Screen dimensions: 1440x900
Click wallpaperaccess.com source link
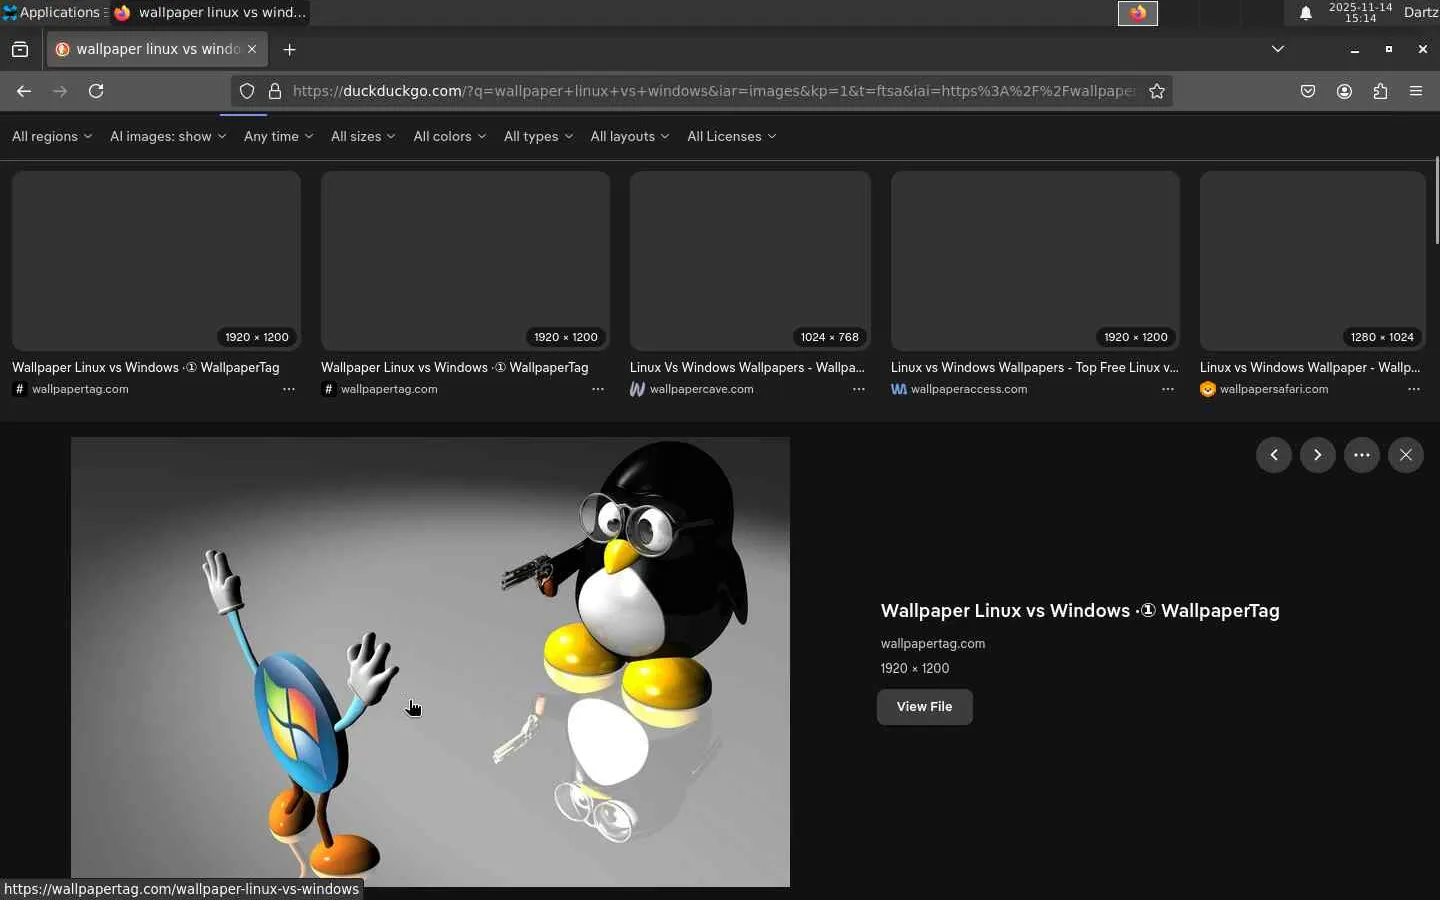click(969, 389)
